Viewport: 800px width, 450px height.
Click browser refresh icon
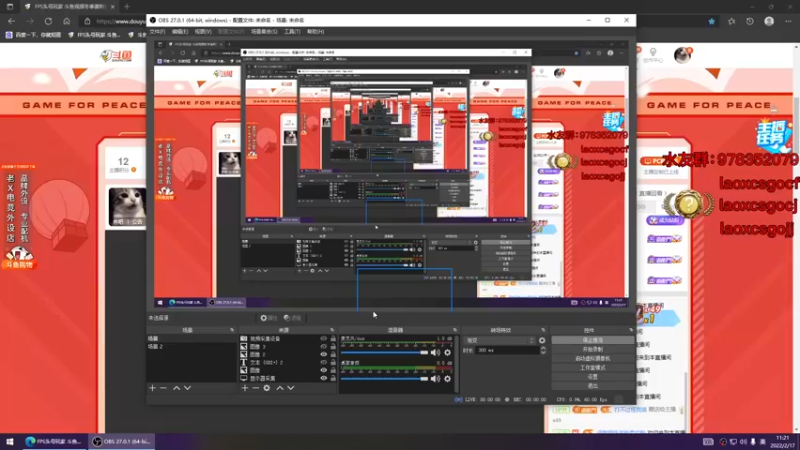pos(48,21)
